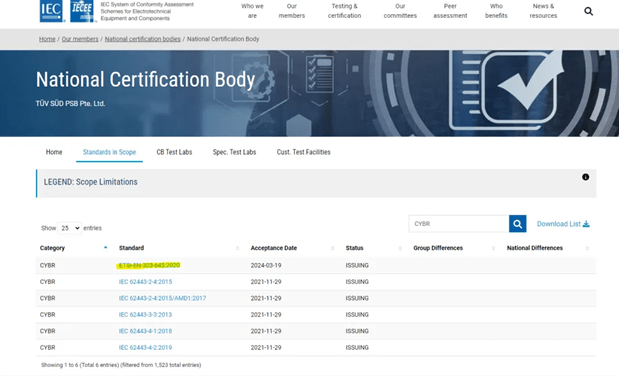Open the Show entries dropdown
This screenshot has height=376, width=619.
pos(69,228)
